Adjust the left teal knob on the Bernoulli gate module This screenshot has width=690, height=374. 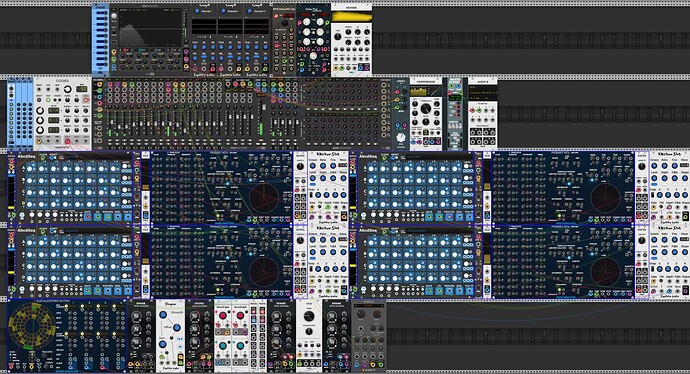223,346
